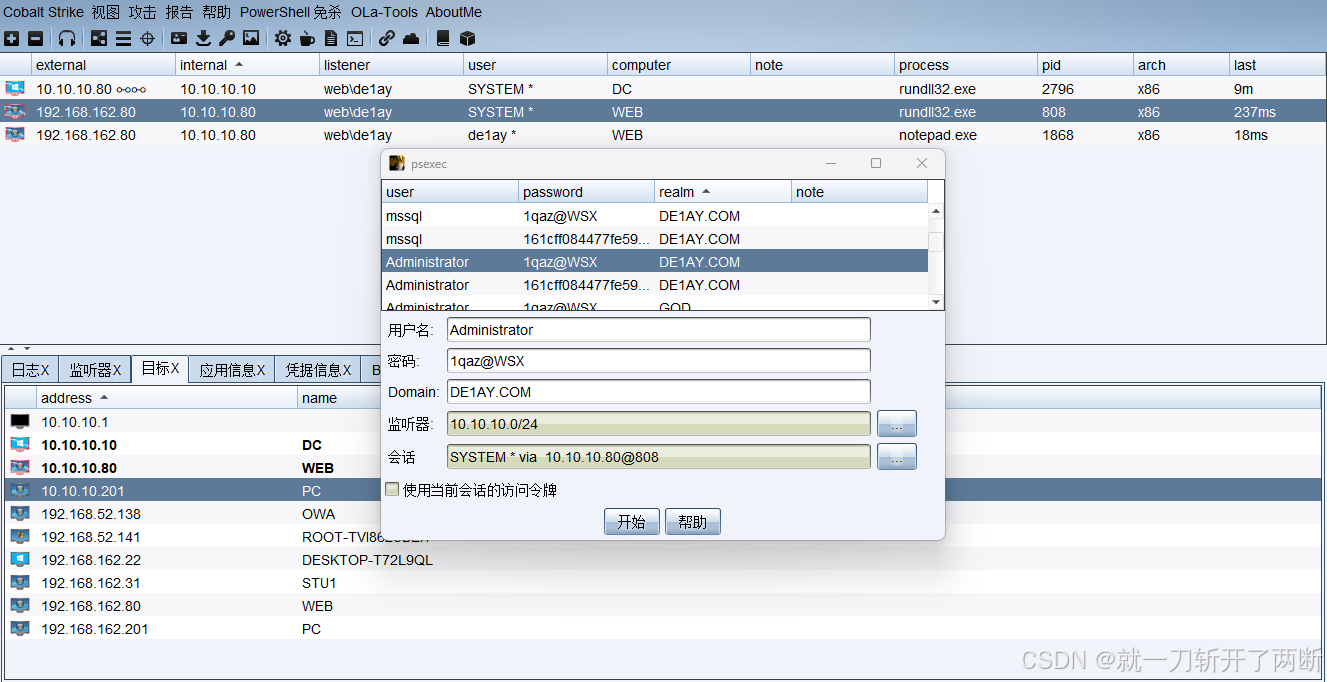
Task: Click the host icon of target 192.168.52.138
Action: point(20,513)
